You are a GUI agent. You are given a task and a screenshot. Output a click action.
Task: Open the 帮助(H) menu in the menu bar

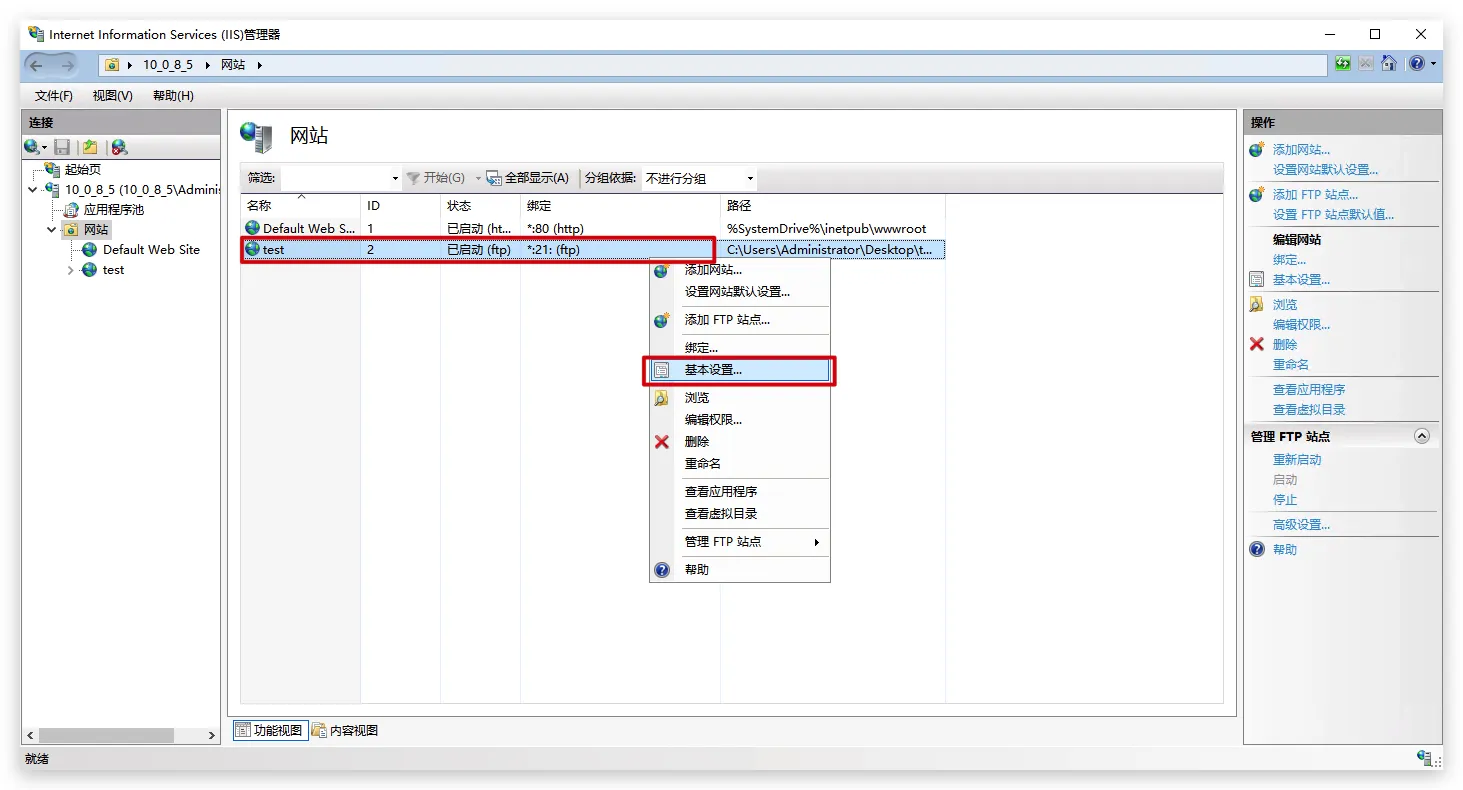click(173, 96)
